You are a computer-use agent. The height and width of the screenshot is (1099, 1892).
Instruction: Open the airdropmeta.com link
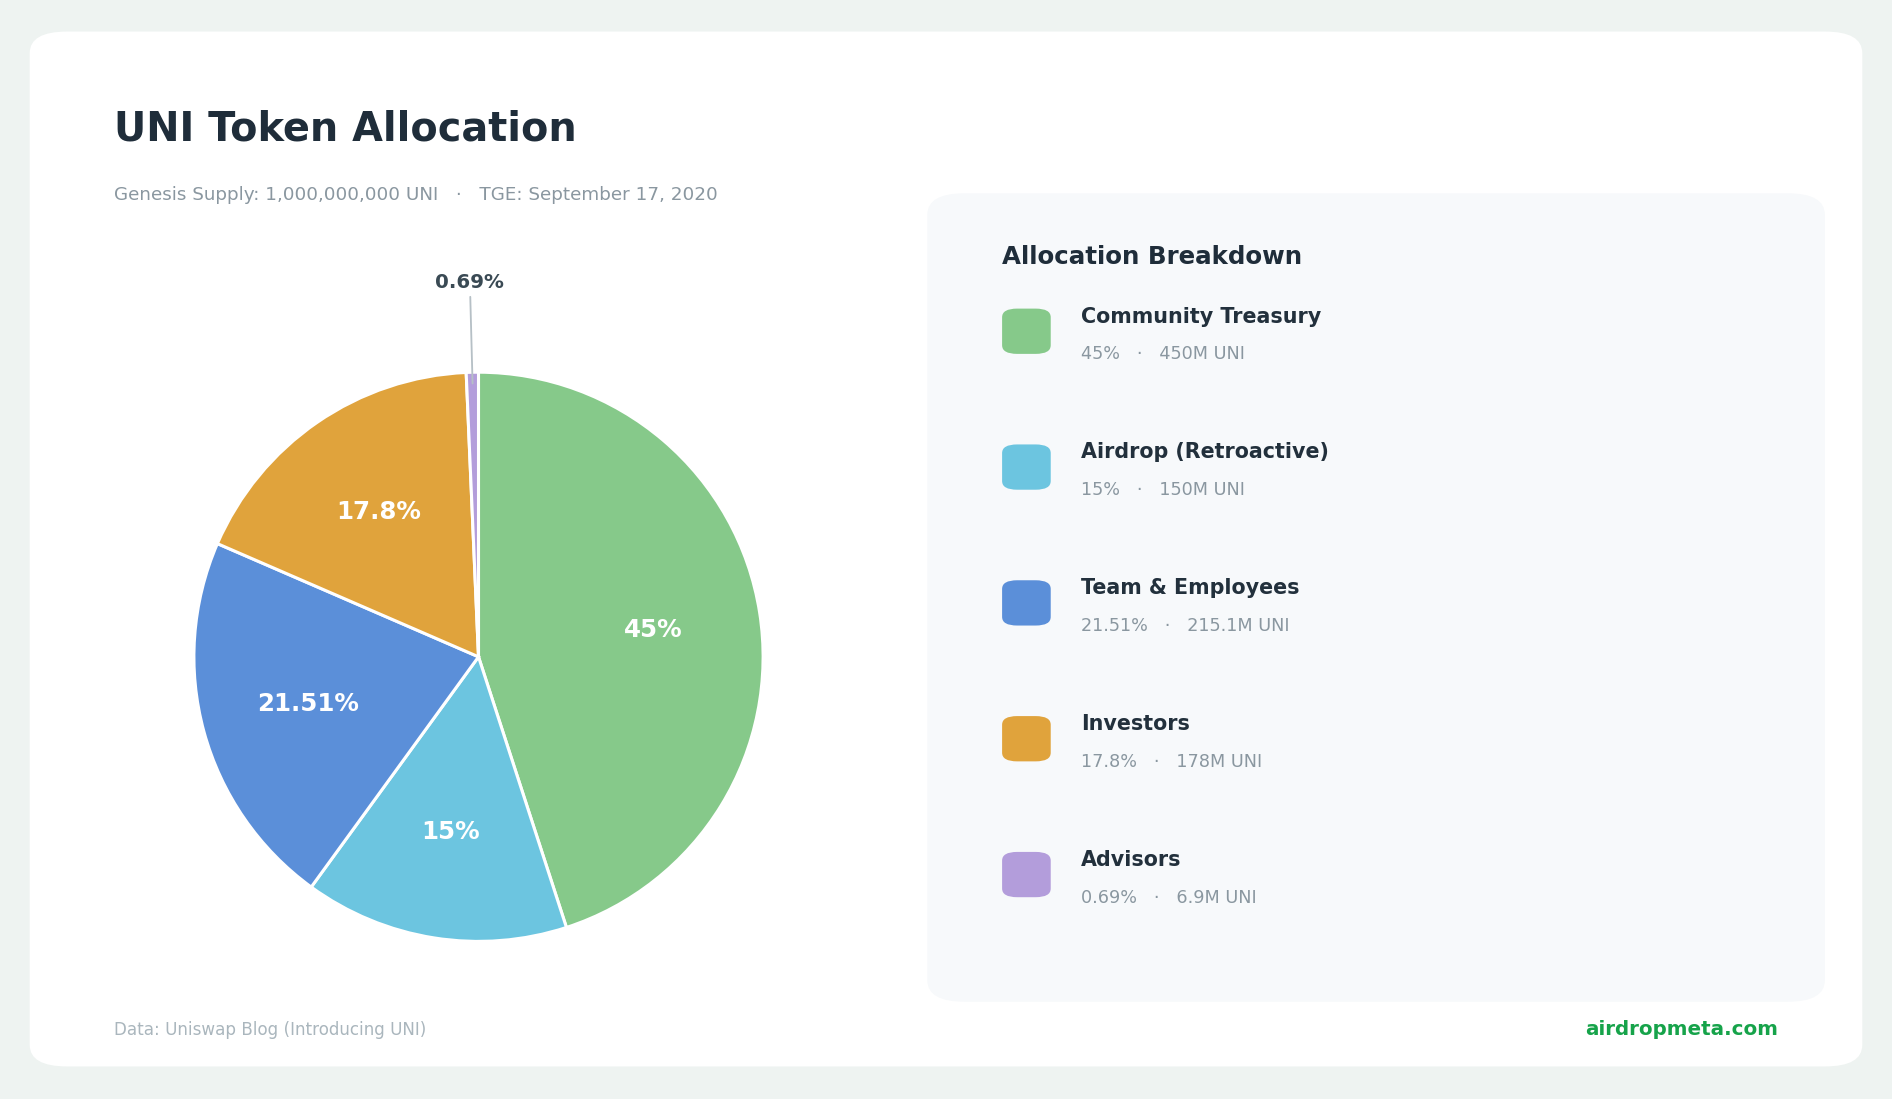pyautogui.click(x=1681, y=1029)
